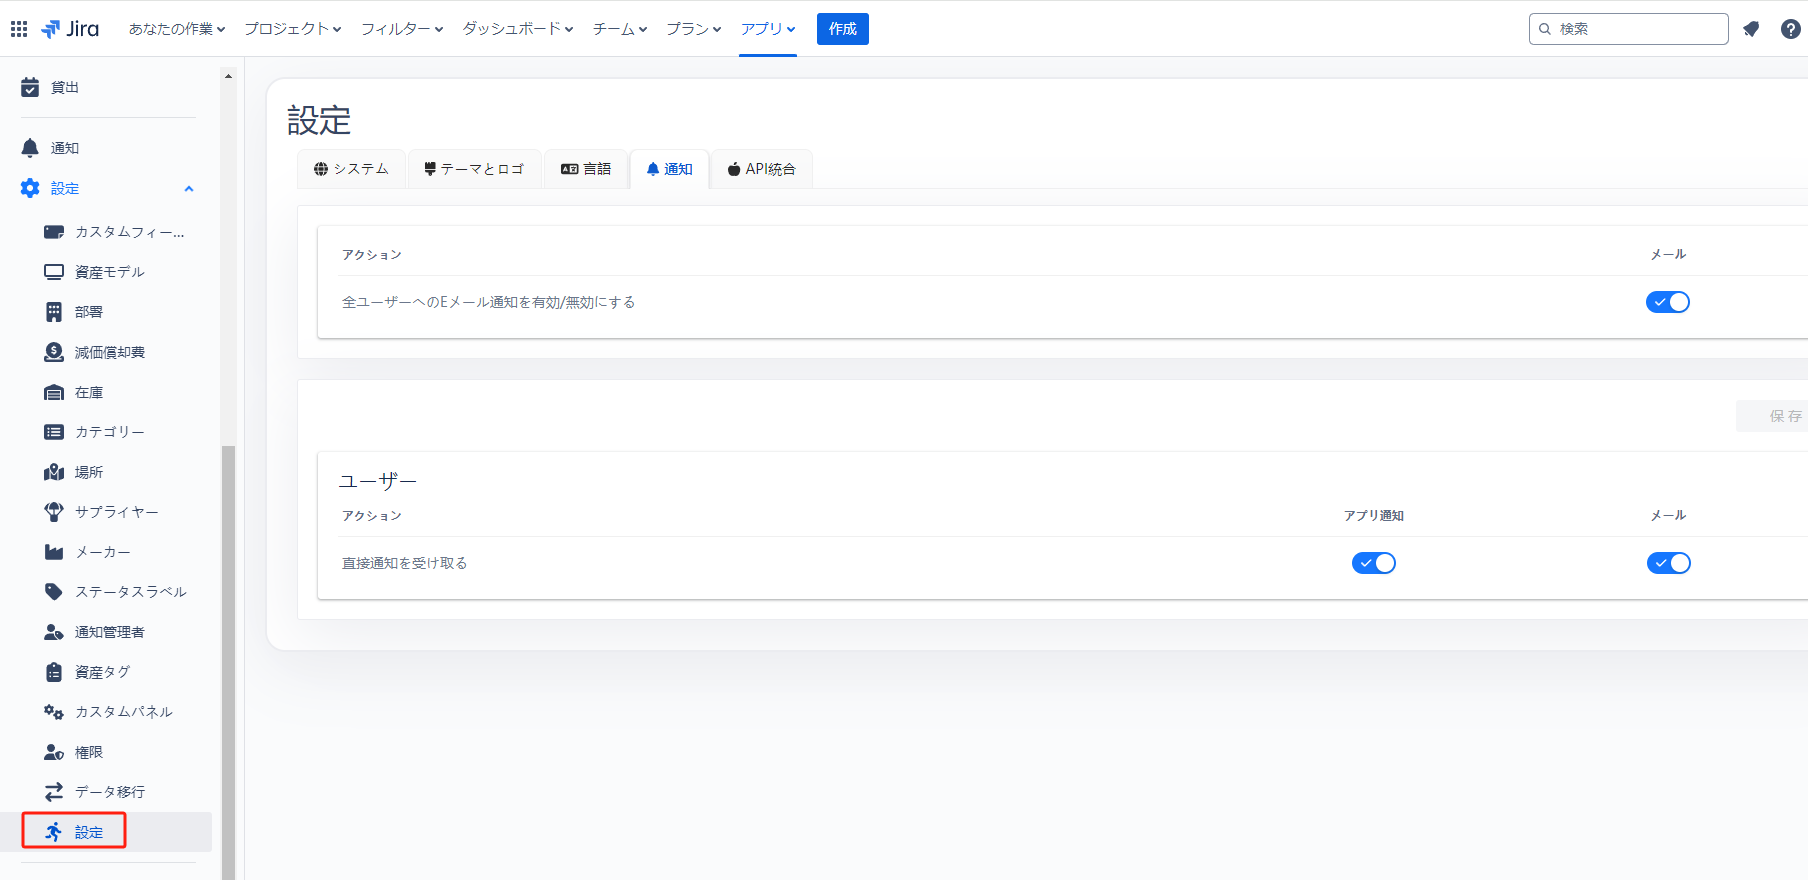
Task: Switch to the テーマとロゴ tab
Action: [474, 169]
